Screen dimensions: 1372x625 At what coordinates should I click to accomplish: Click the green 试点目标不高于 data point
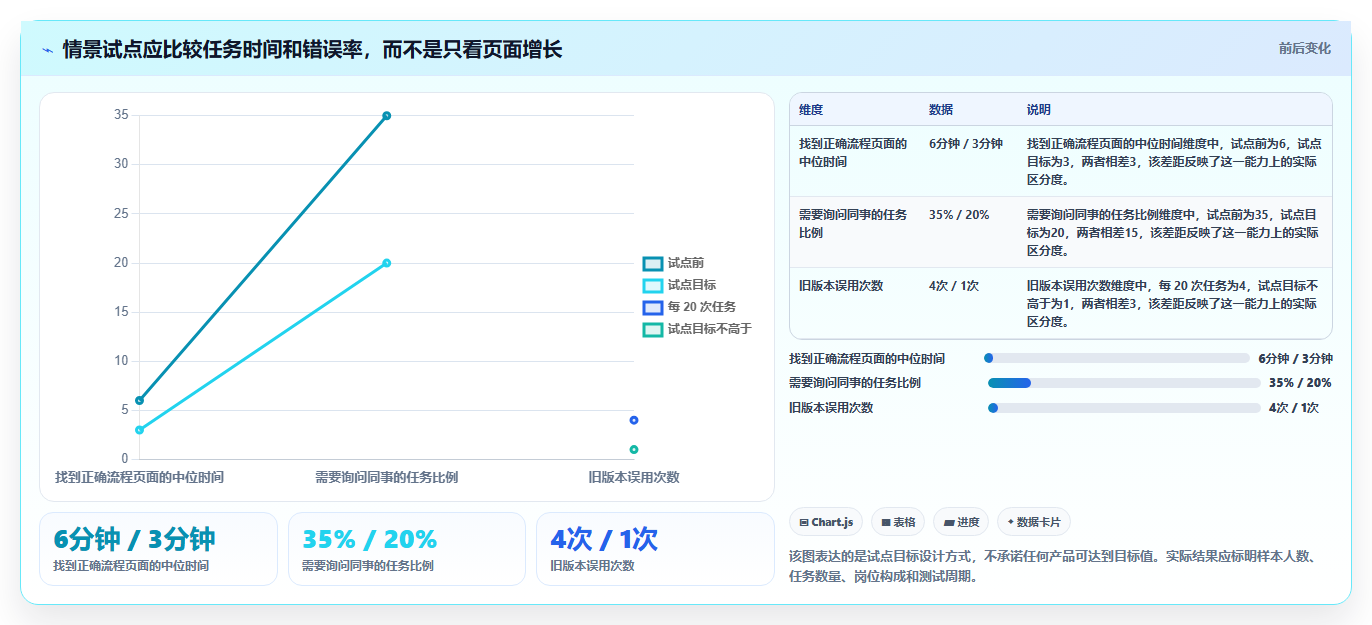(x=634, y=449)
